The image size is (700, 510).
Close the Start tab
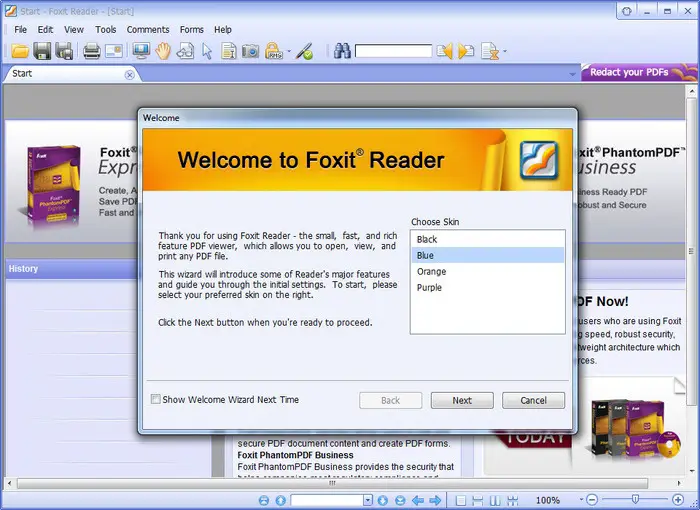click(129, 75)
